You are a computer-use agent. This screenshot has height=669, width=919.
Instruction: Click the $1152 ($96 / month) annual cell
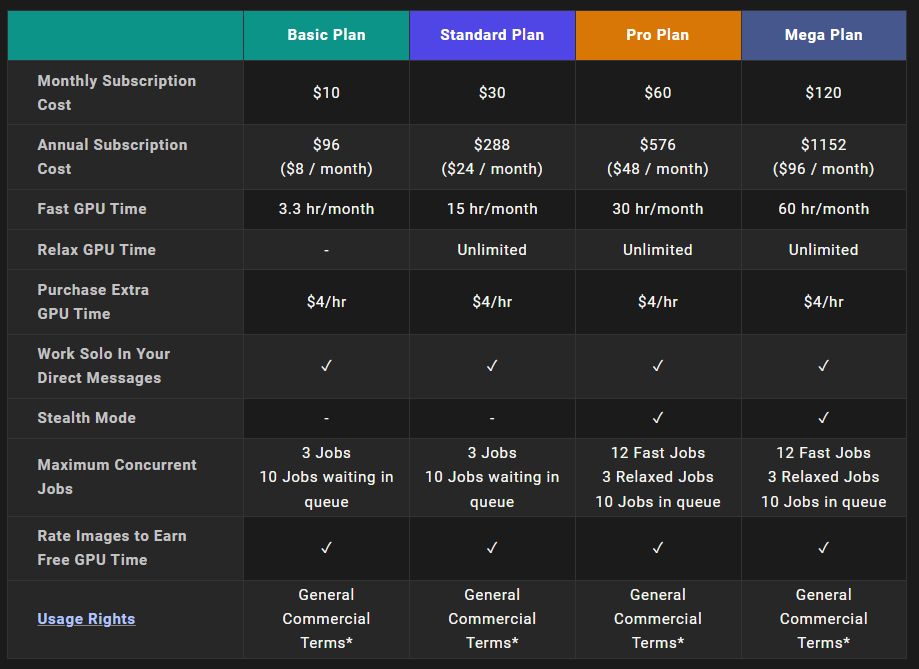(823, 157)
